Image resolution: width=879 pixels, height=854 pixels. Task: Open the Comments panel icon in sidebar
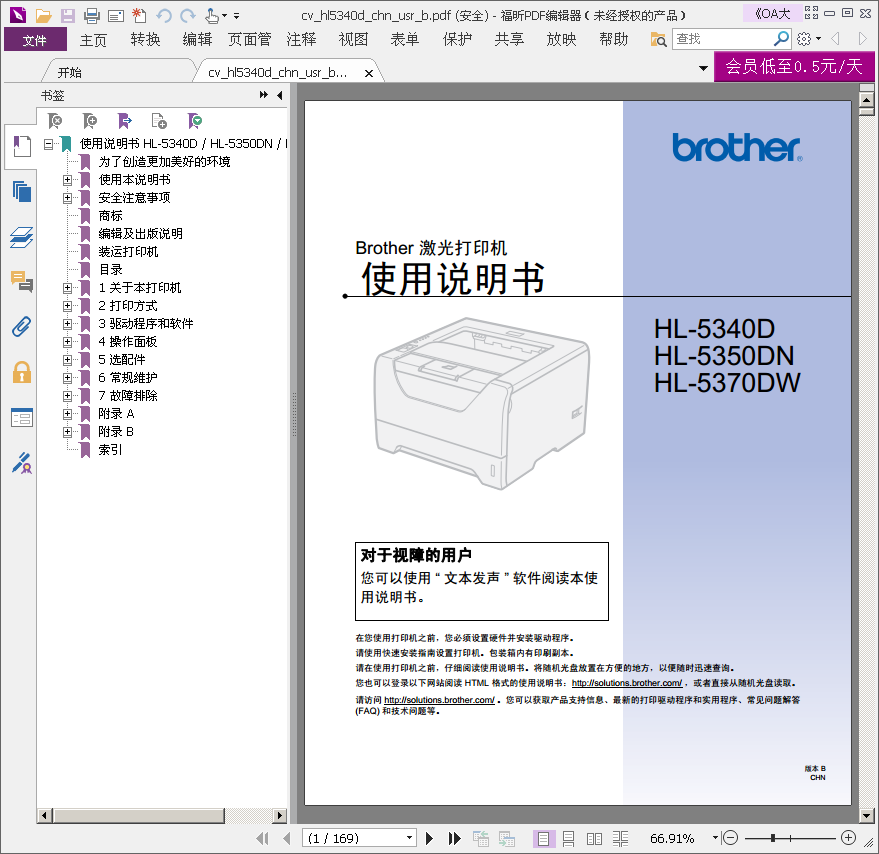21,281
